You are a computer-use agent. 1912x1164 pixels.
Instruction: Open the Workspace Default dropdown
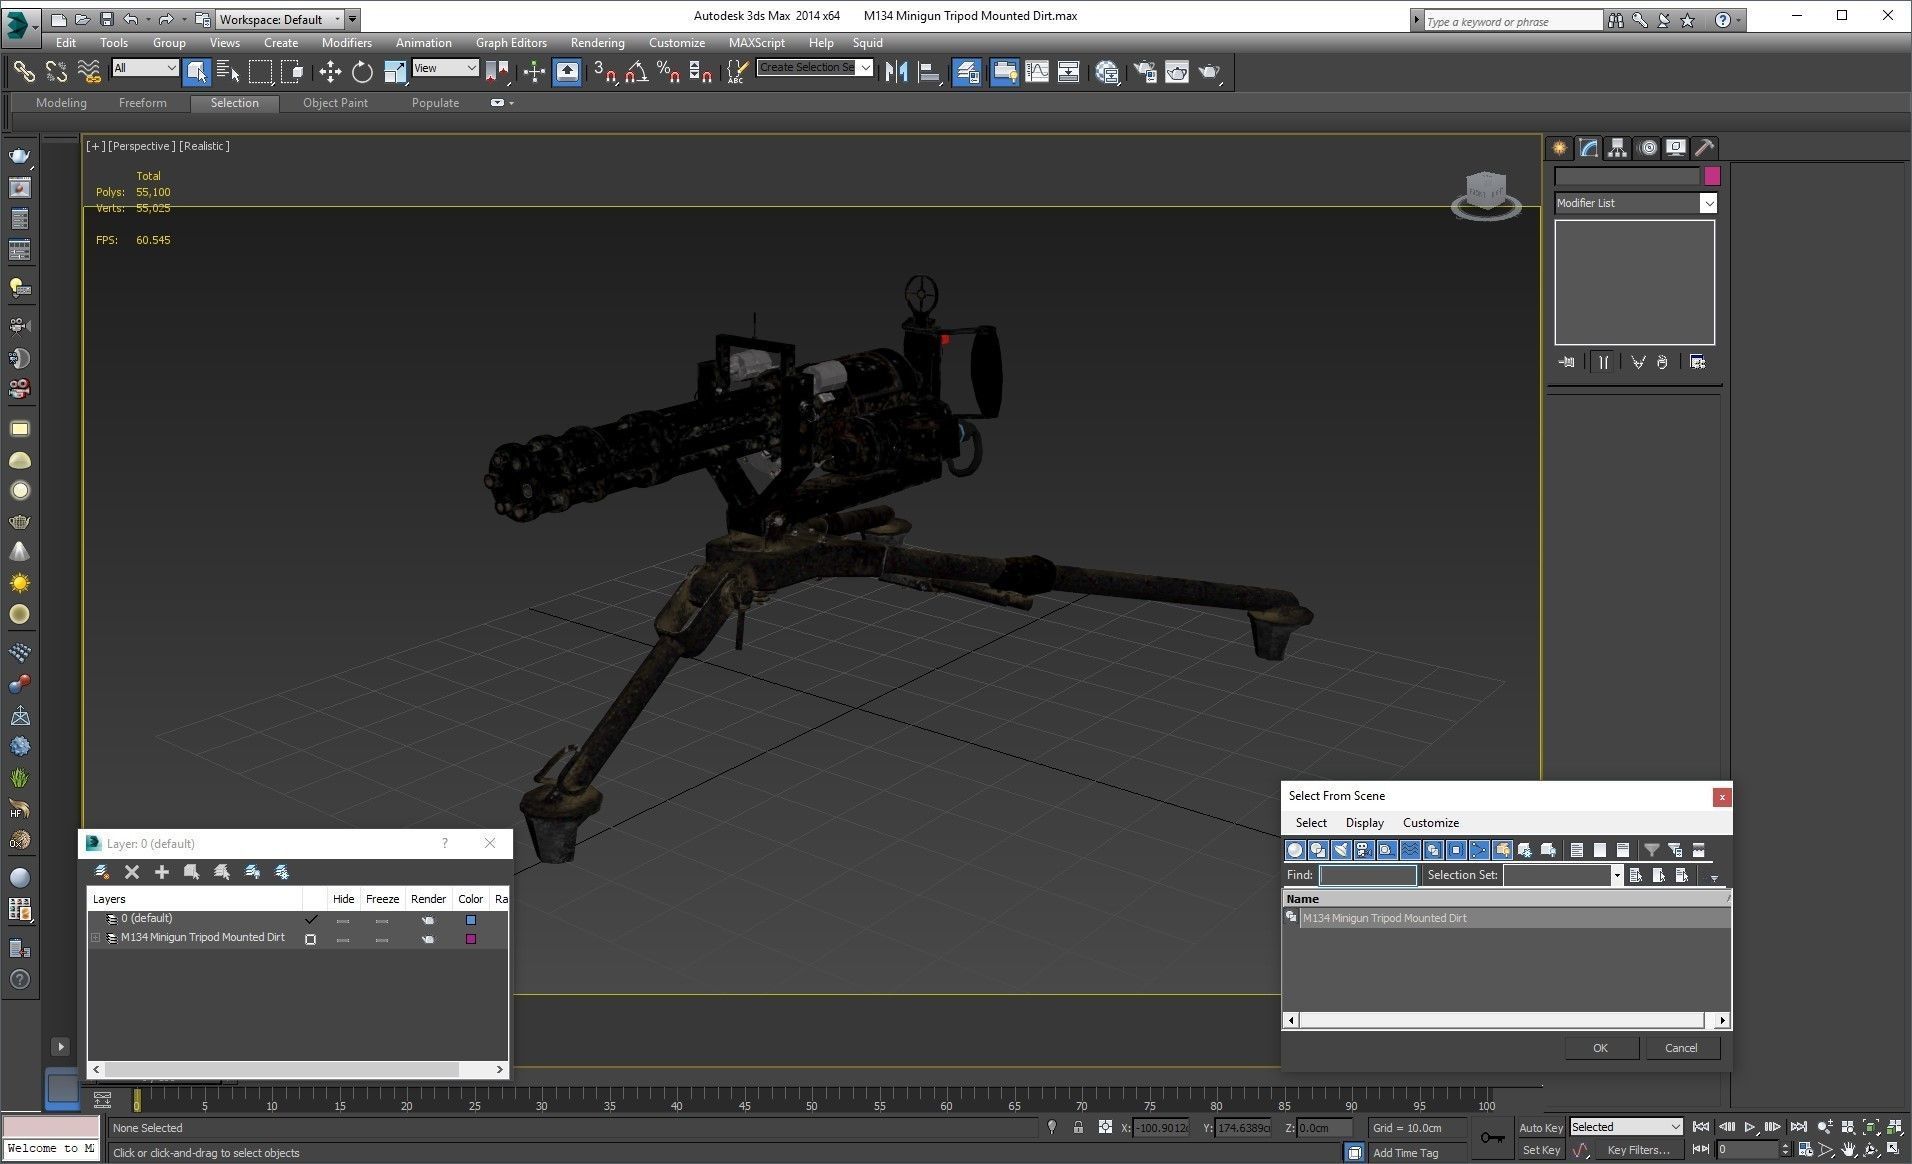(x=280, y=19)
